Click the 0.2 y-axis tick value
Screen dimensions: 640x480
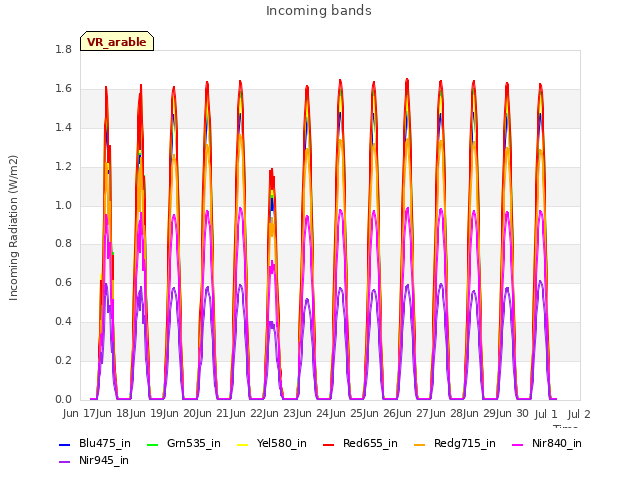63,360
